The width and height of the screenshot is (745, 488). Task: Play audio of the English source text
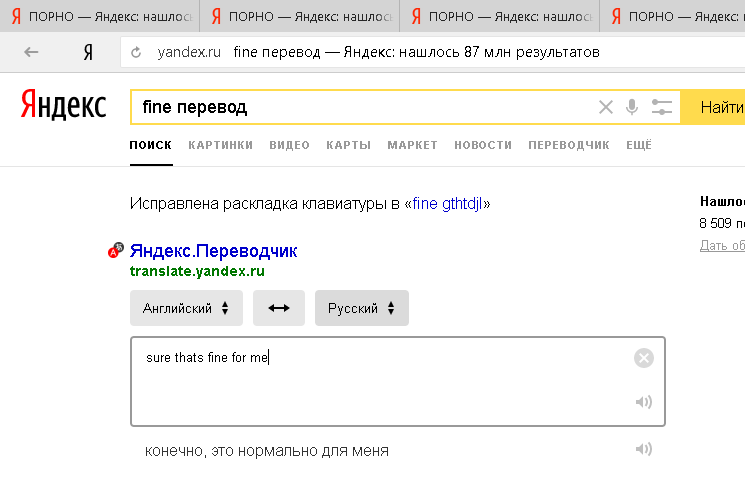pos(644,402)
